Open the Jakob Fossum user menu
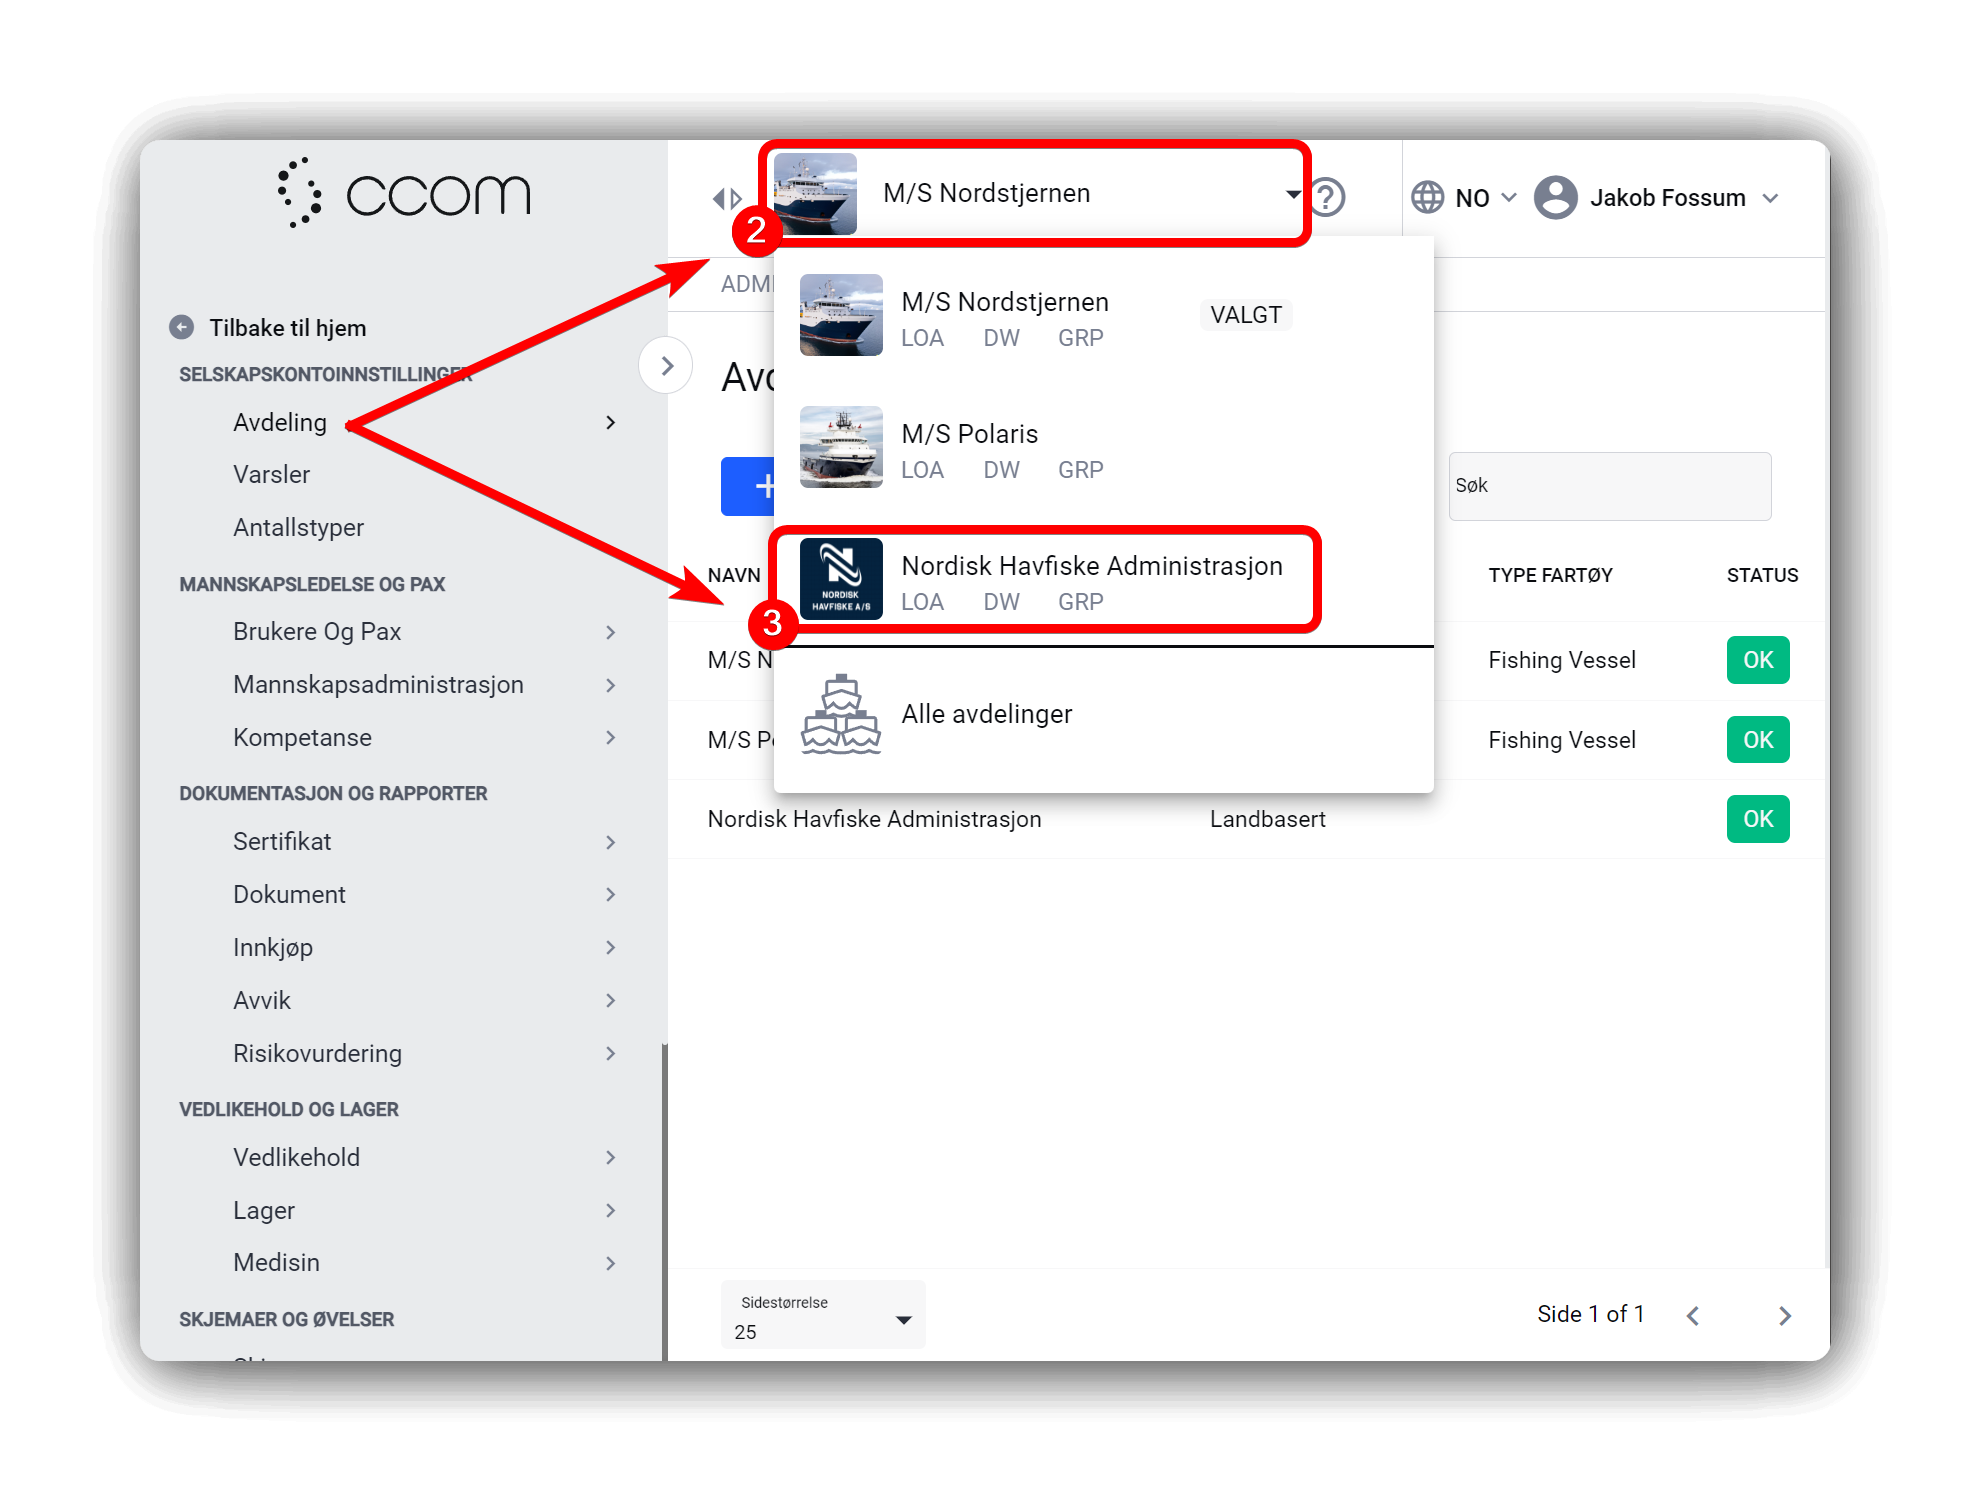 click(1684, 198)
